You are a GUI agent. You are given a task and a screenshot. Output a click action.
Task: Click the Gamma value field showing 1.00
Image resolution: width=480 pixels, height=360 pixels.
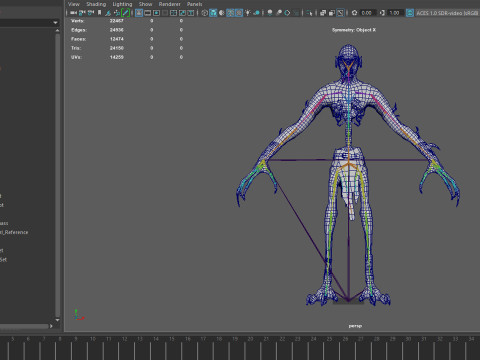pyautogui.click(x=394, y=13)
